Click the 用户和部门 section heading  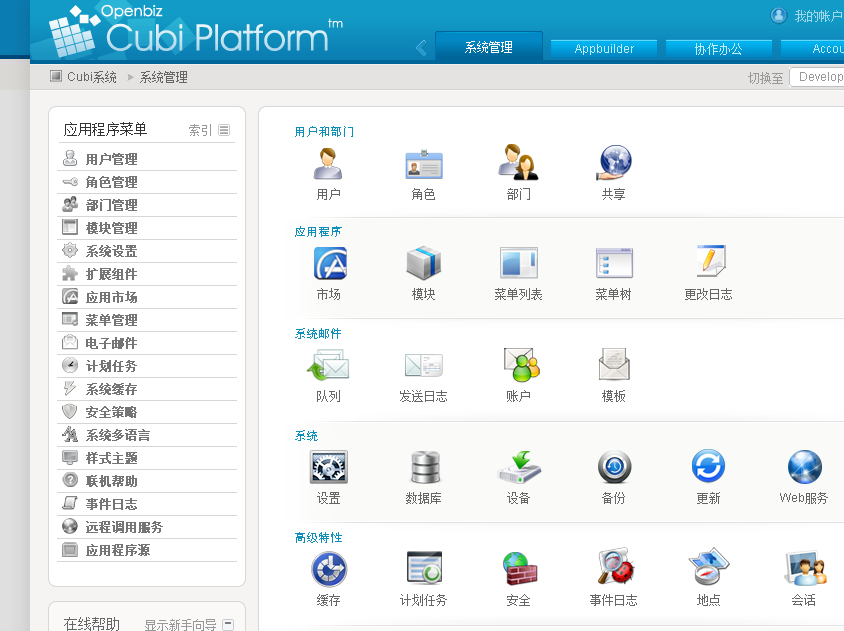[324, 132]
